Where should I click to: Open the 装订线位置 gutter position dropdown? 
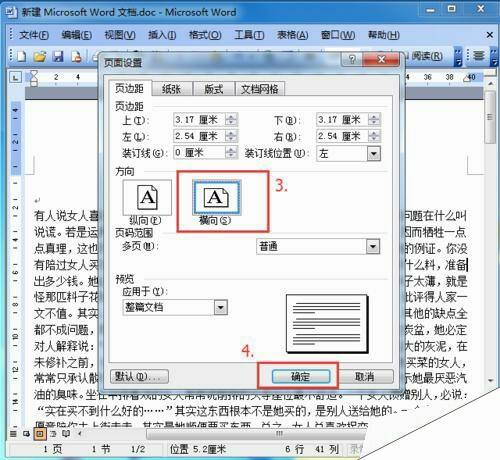point(374,154)
